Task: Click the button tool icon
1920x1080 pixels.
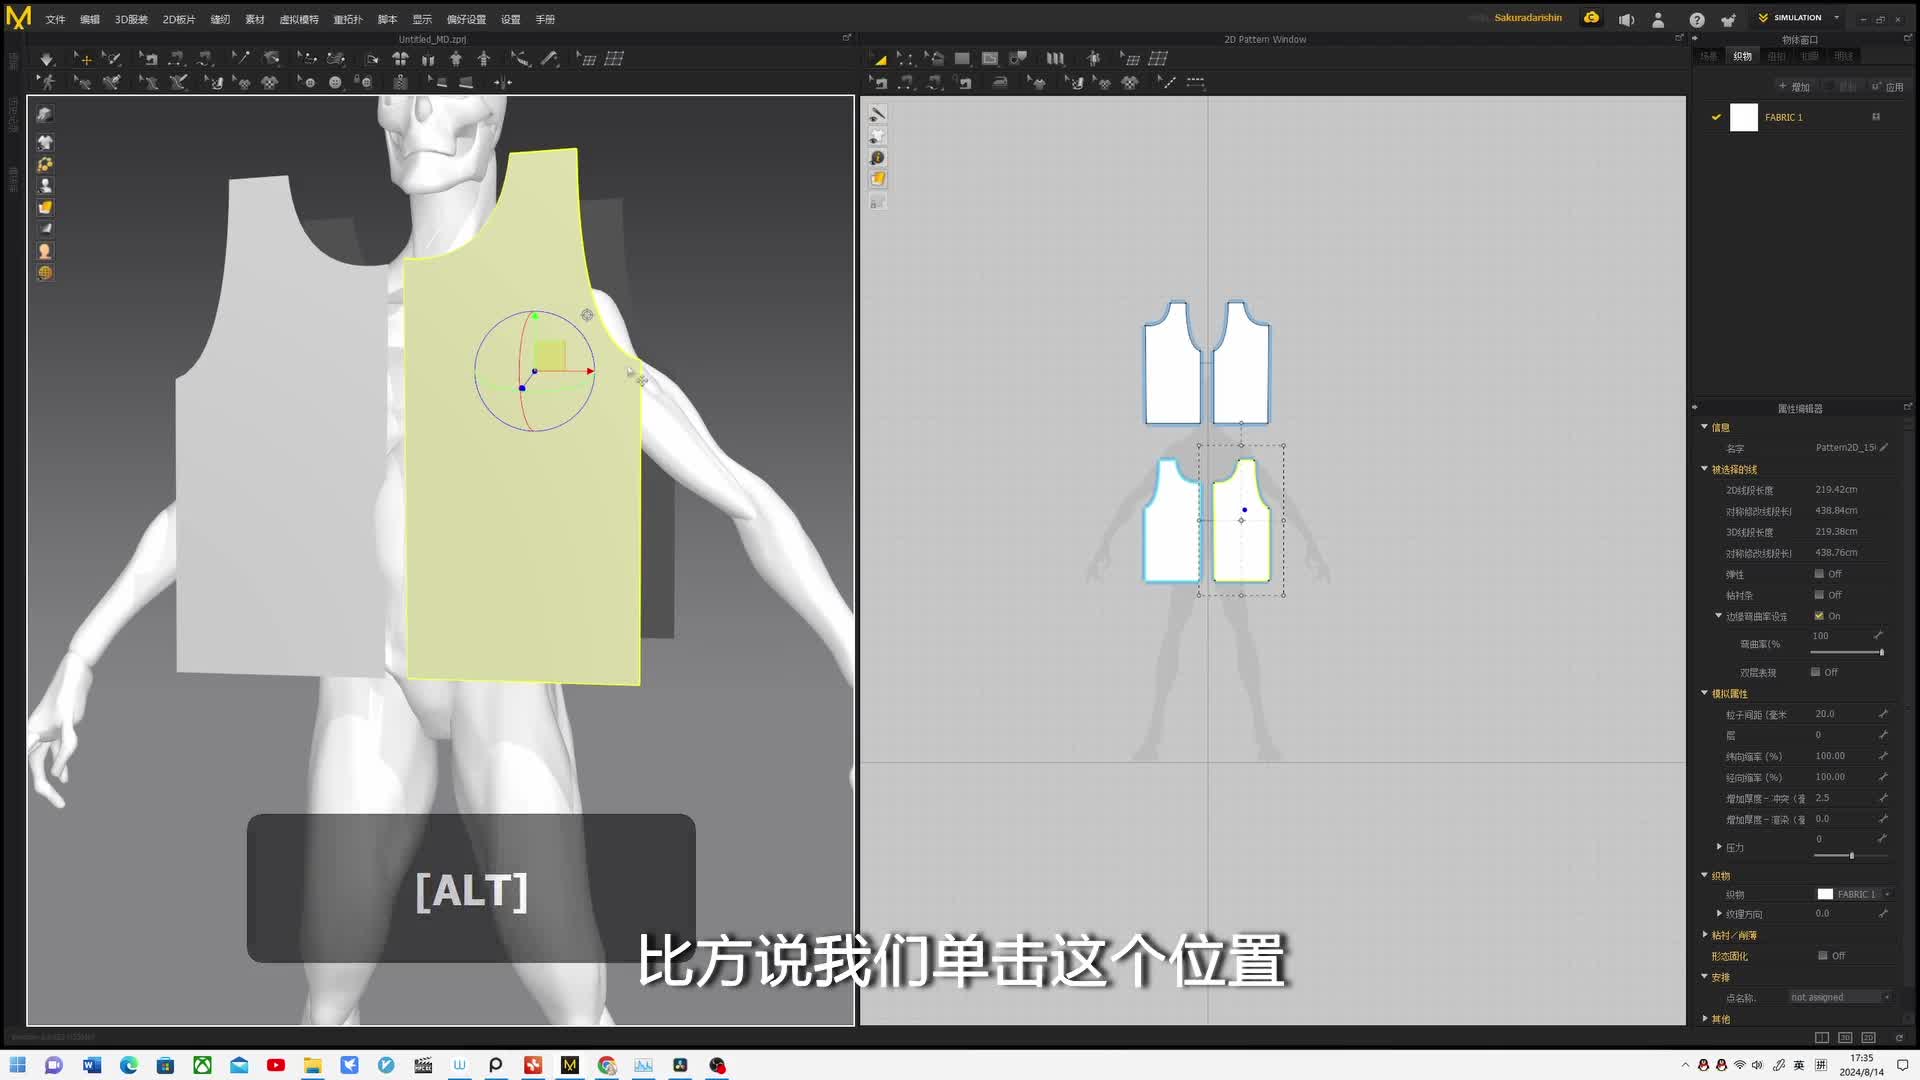Action: [x=335, y=83]
